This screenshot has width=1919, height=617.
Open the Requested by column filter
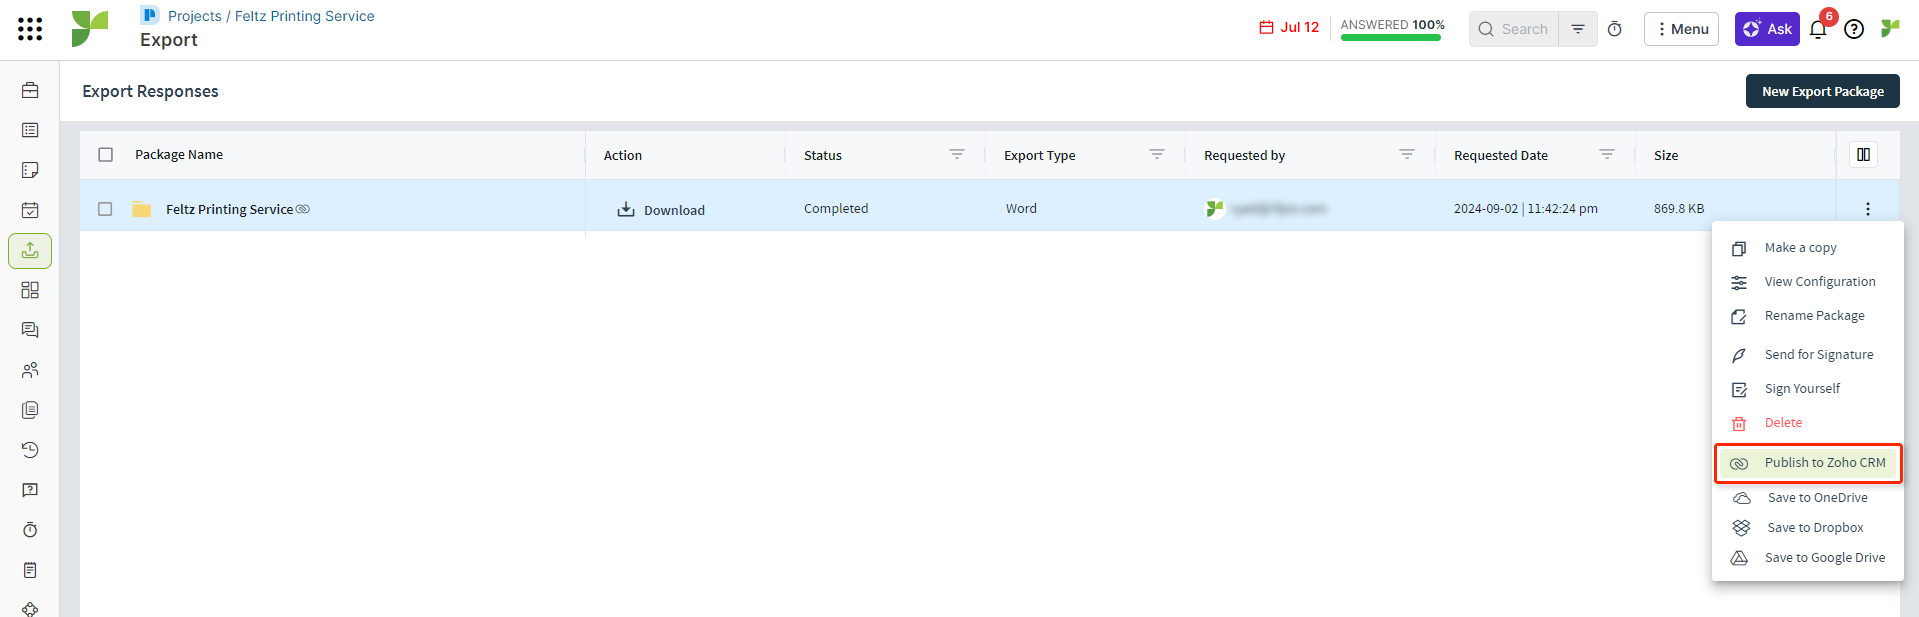click(x=1406, y=155)
